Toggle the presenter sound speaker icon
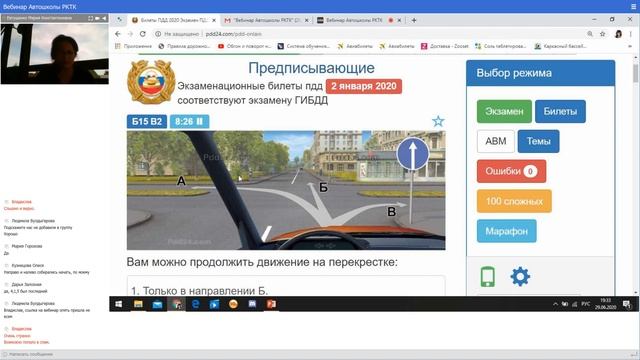The width and height of the screenshot is (640, 360). click(104, 18)
